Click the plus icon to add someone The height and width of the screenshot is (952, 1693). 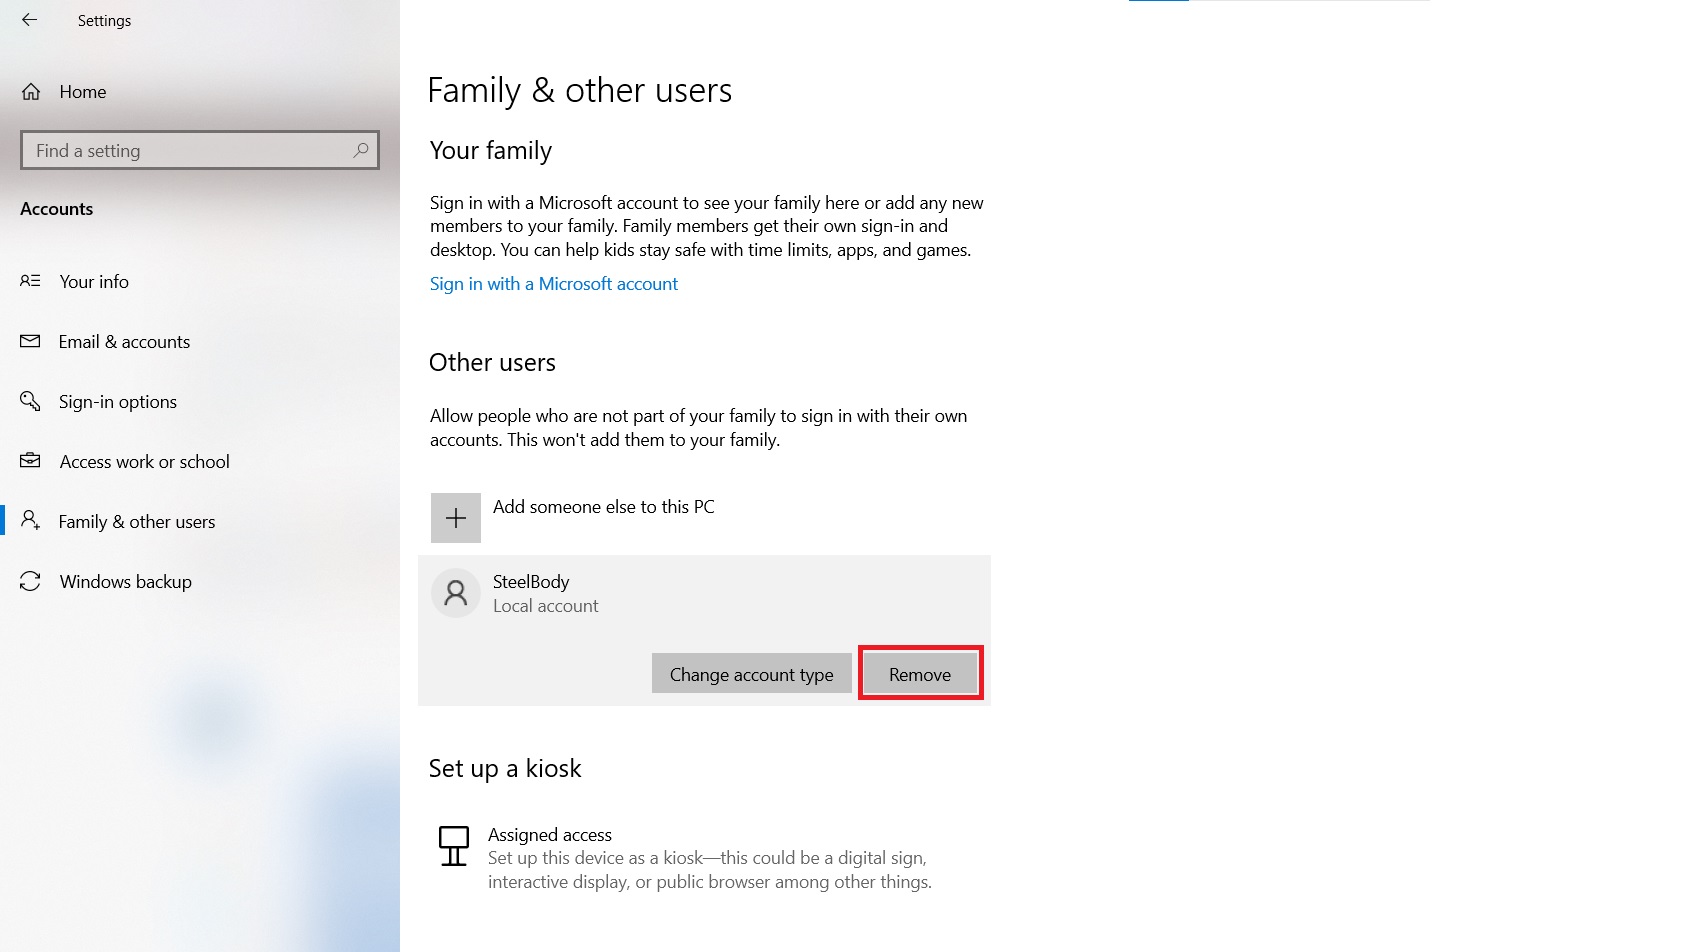pos(456,518)
